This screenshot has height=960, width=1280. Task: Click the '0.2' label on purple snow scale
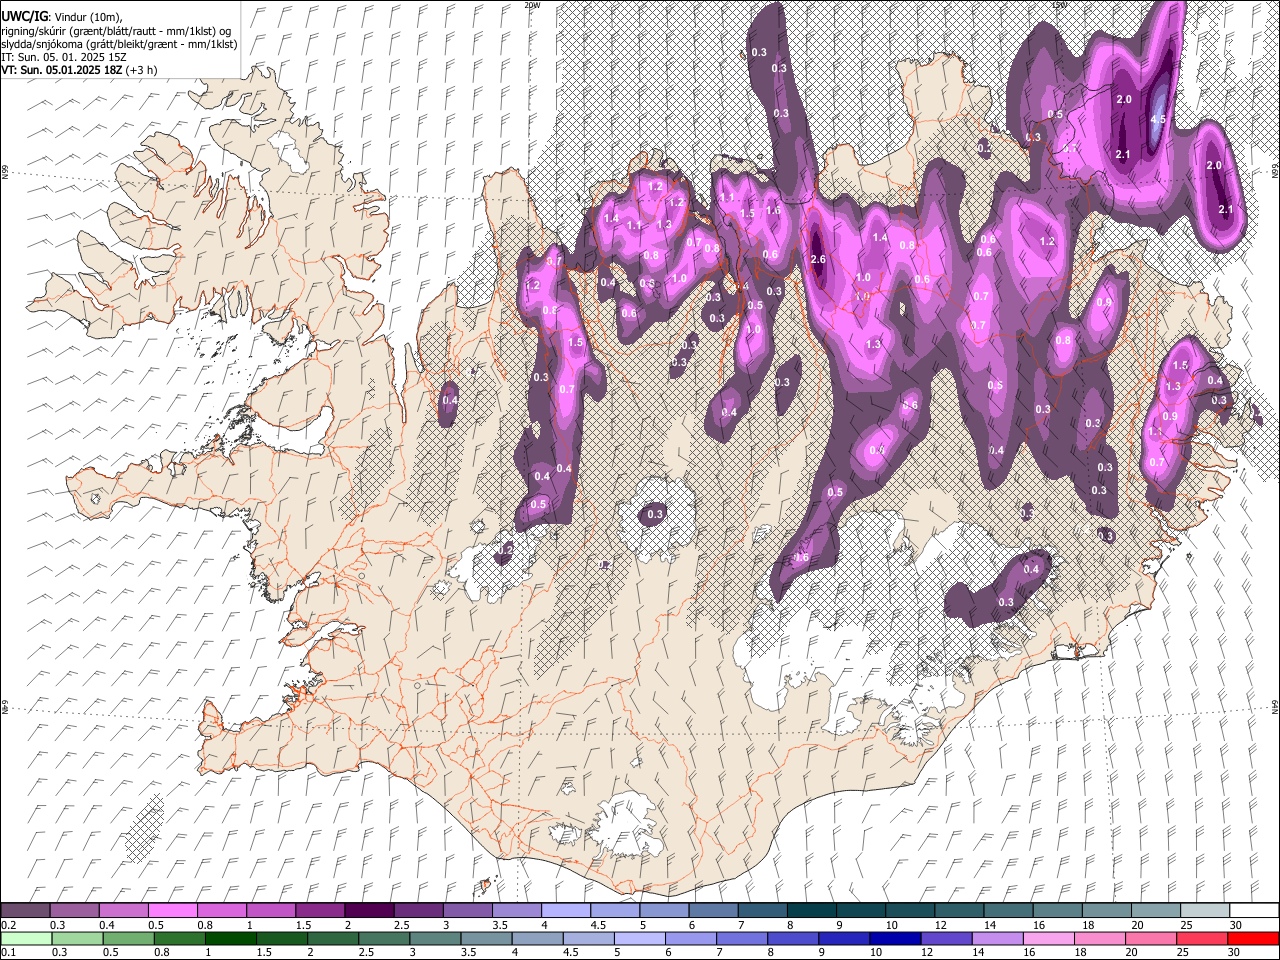coord(8,925)
